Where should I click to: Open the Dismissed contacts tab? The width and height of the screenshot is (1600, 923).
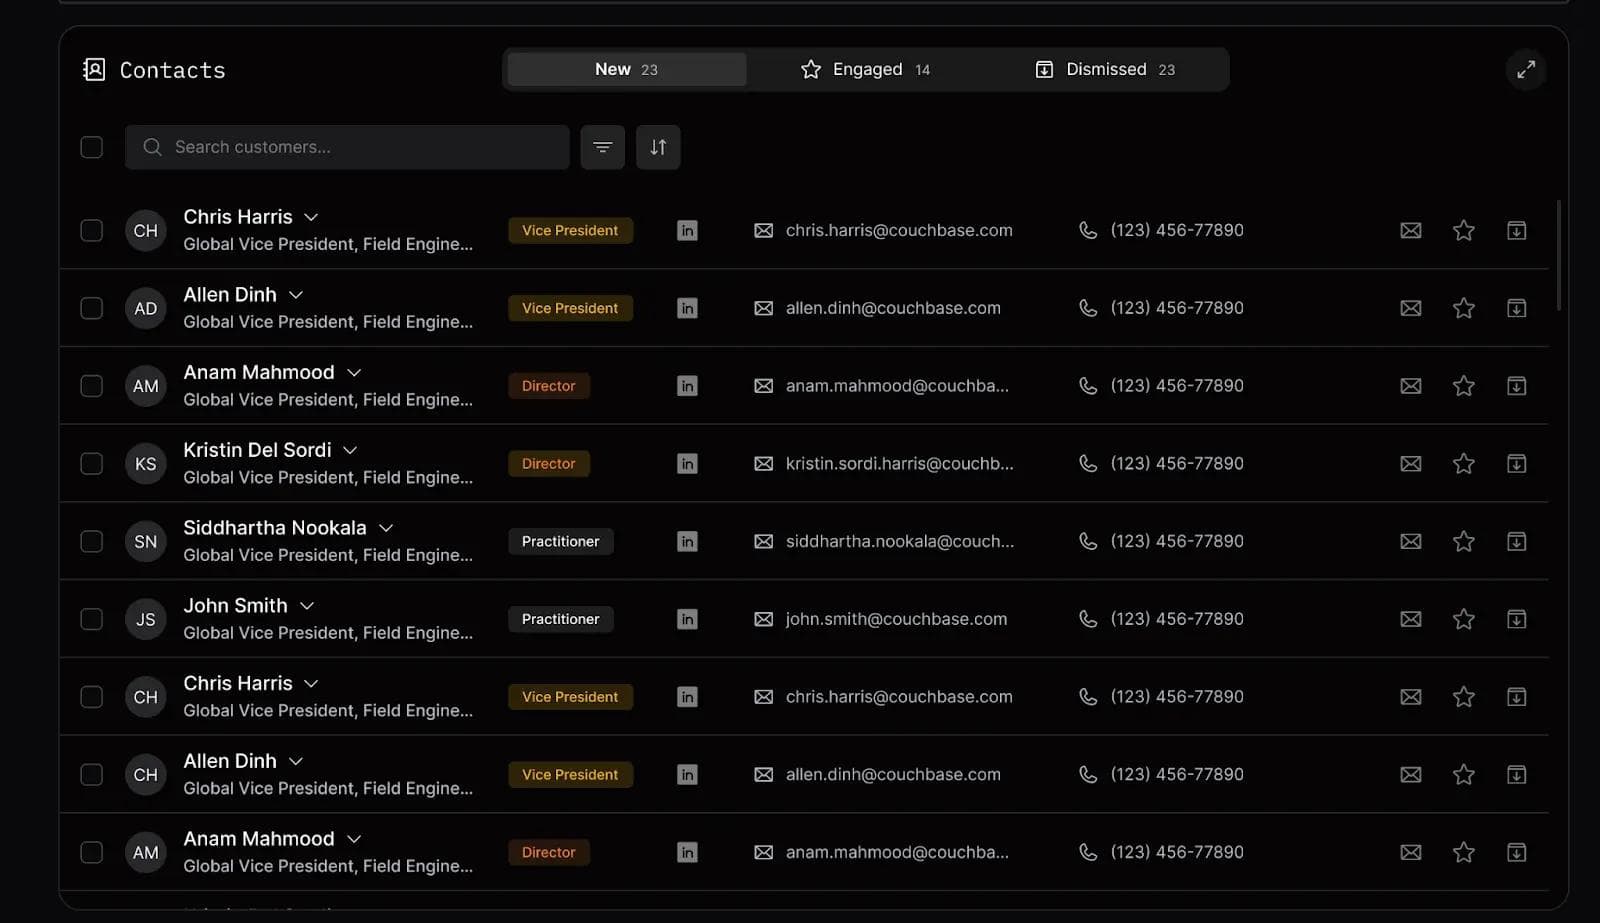pos(1105,69)
